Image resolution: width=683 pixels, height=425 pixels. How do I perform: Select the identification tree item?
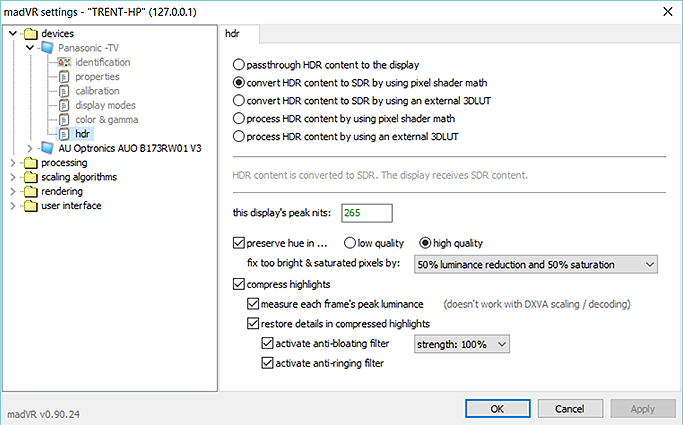(103, 62)
